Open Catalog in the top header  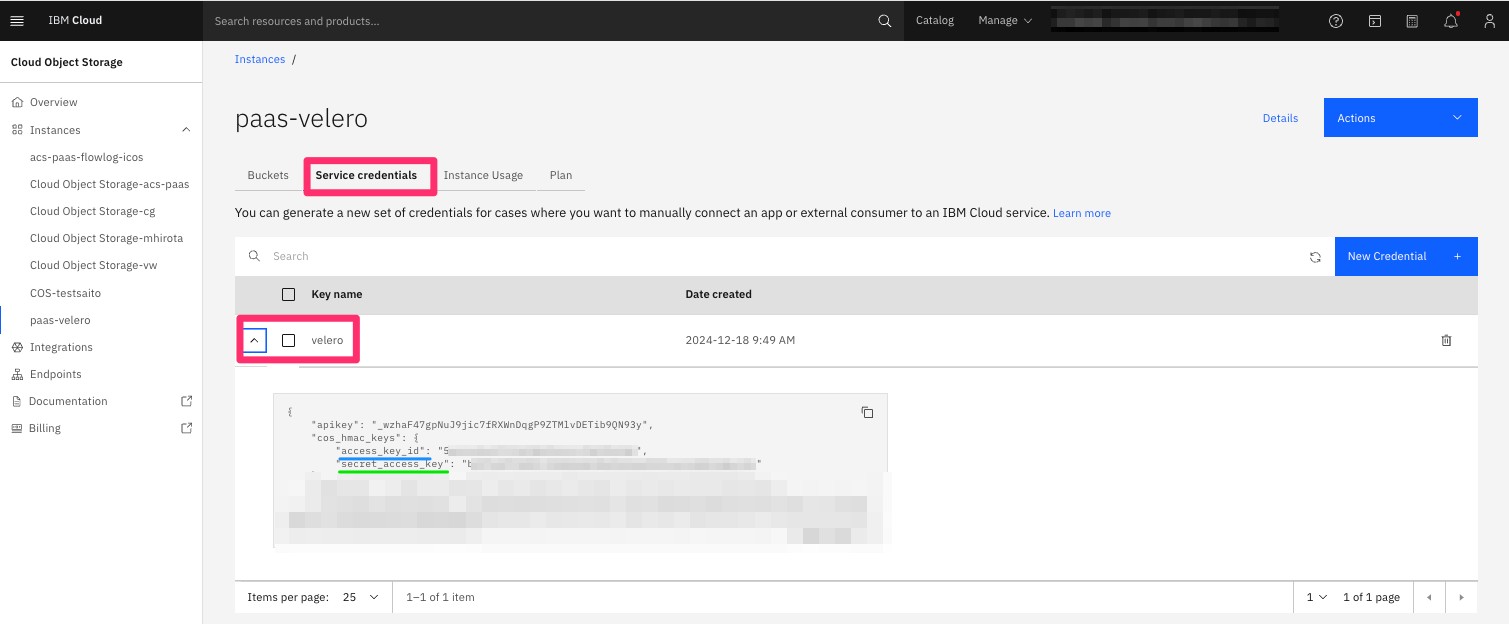pyautogui.click(x=935, y=20)
